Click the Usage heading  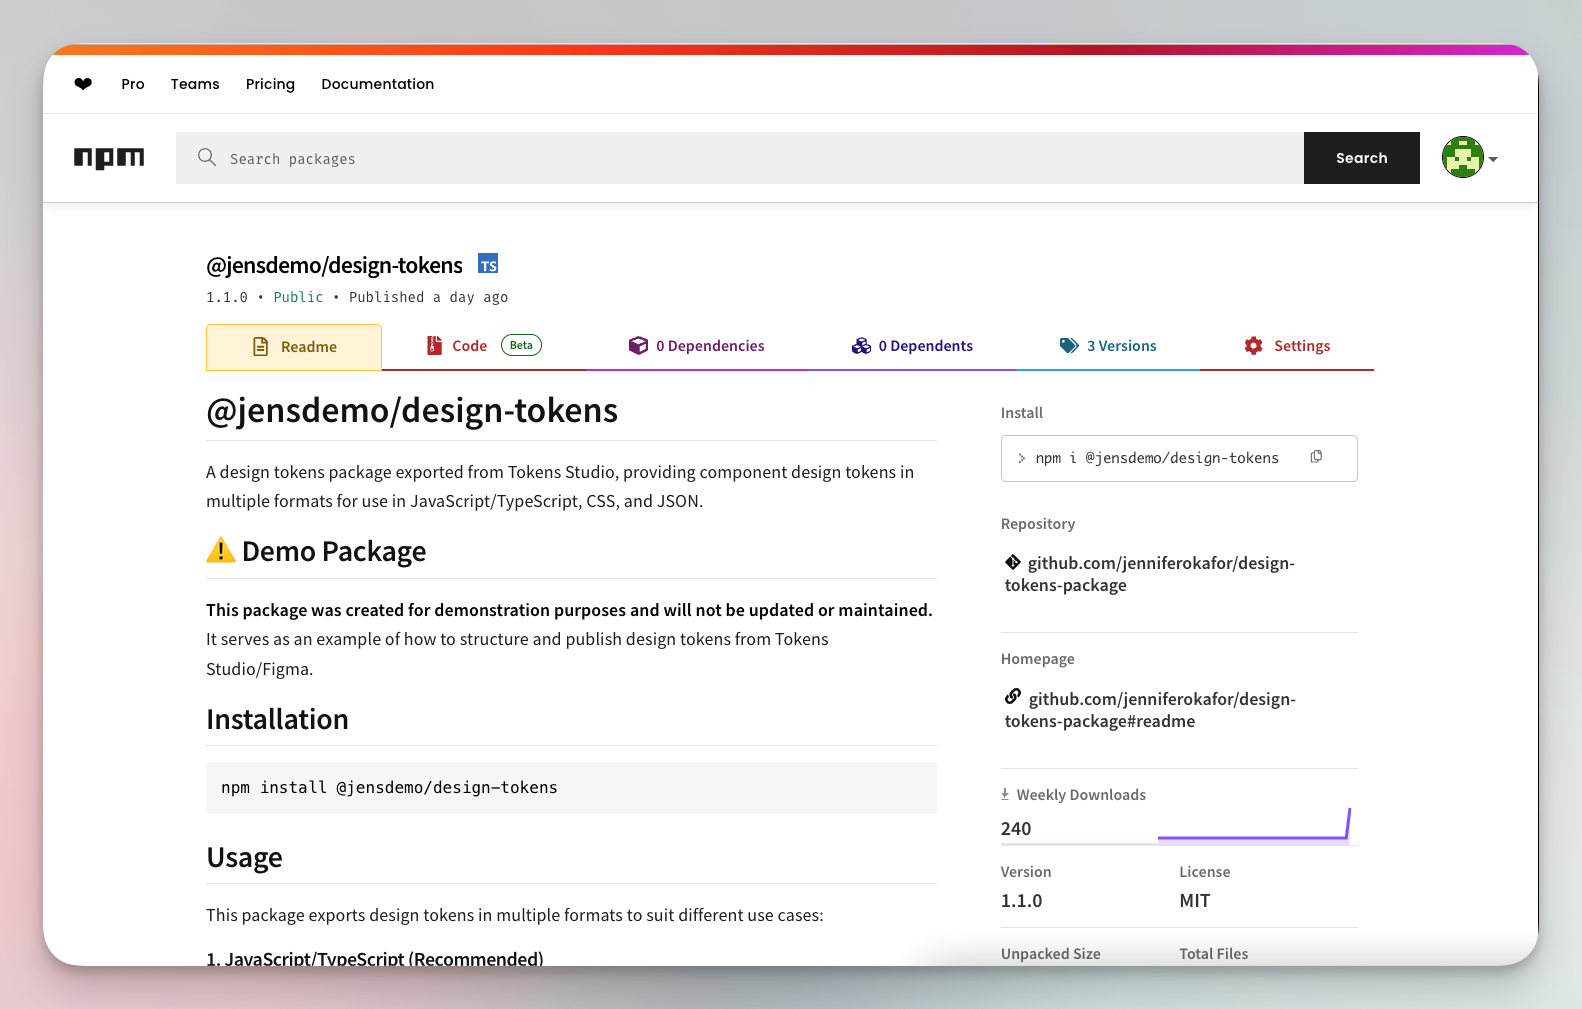click(244, 858)
